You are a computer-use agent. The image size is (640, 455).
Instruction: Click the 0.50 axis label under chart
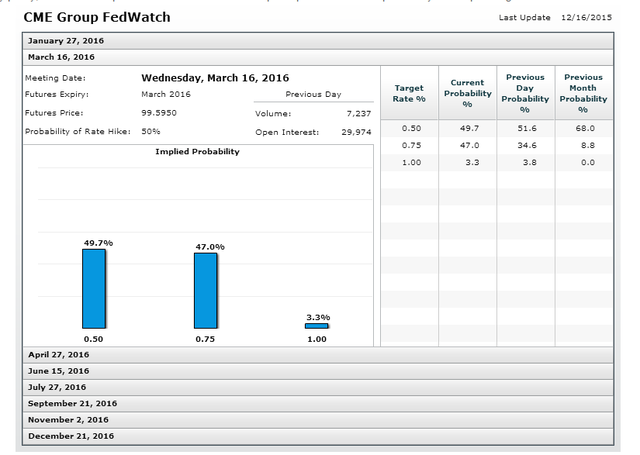(x=93, y=339)
